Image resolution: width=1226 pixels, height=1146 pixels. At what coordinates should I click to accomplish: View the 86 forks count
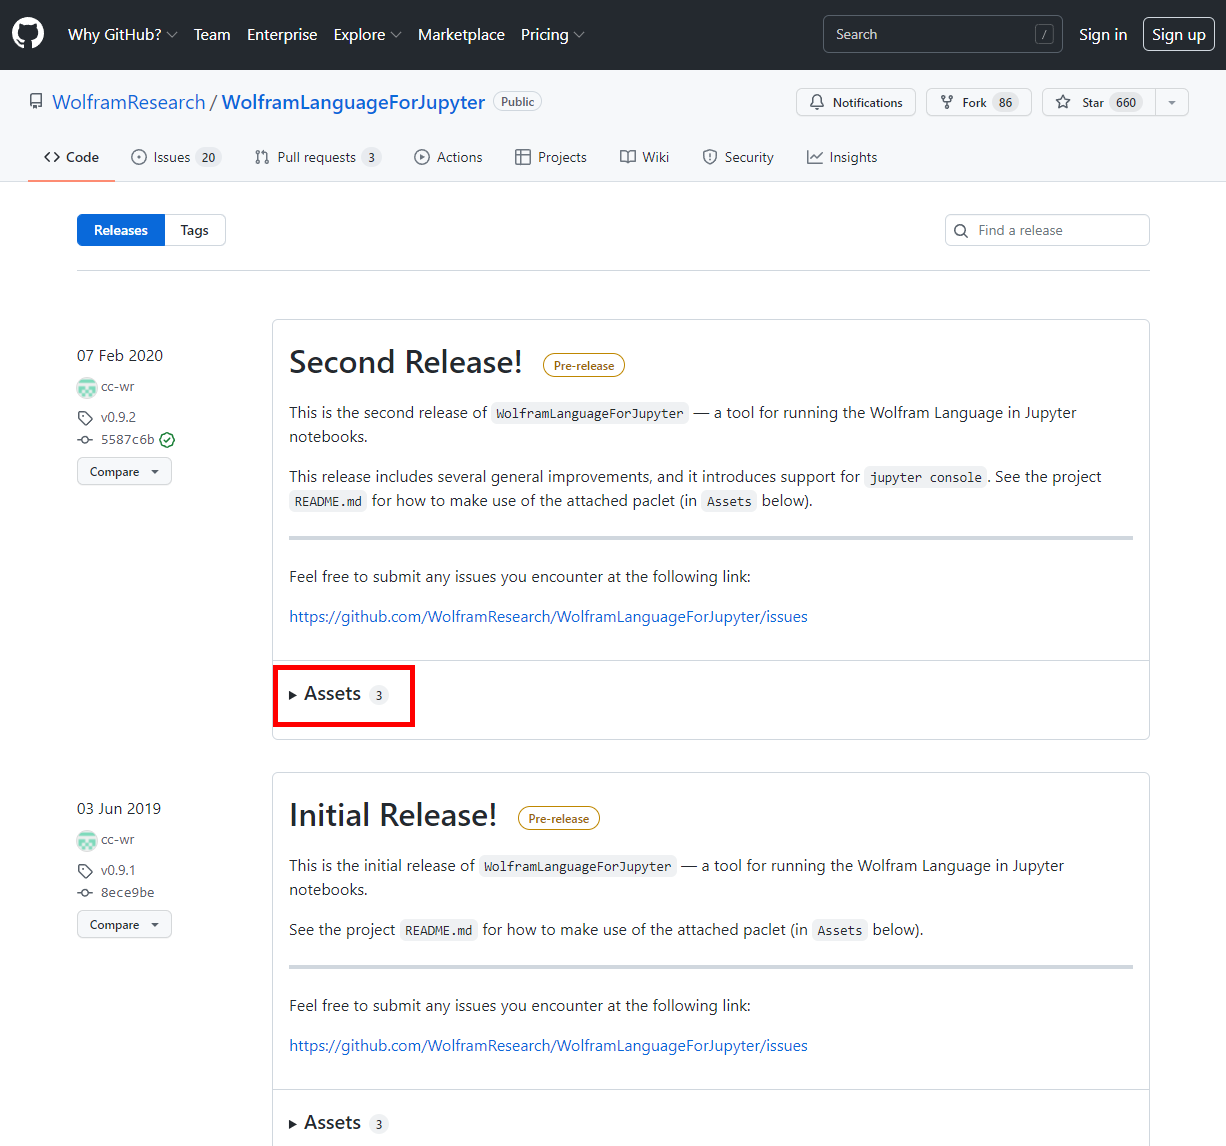tap(1005, 102)
